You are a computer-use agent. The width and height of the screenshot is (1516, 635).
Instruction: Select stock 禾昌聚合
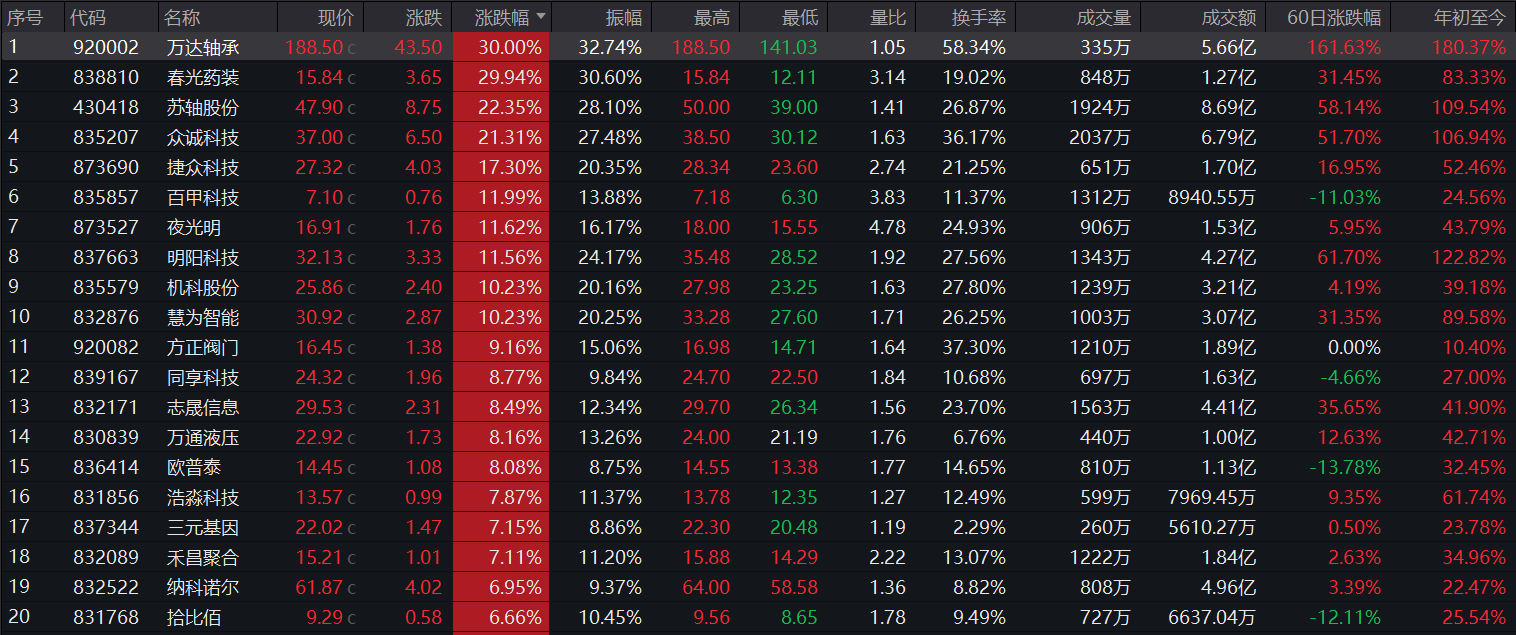(203, 557)
